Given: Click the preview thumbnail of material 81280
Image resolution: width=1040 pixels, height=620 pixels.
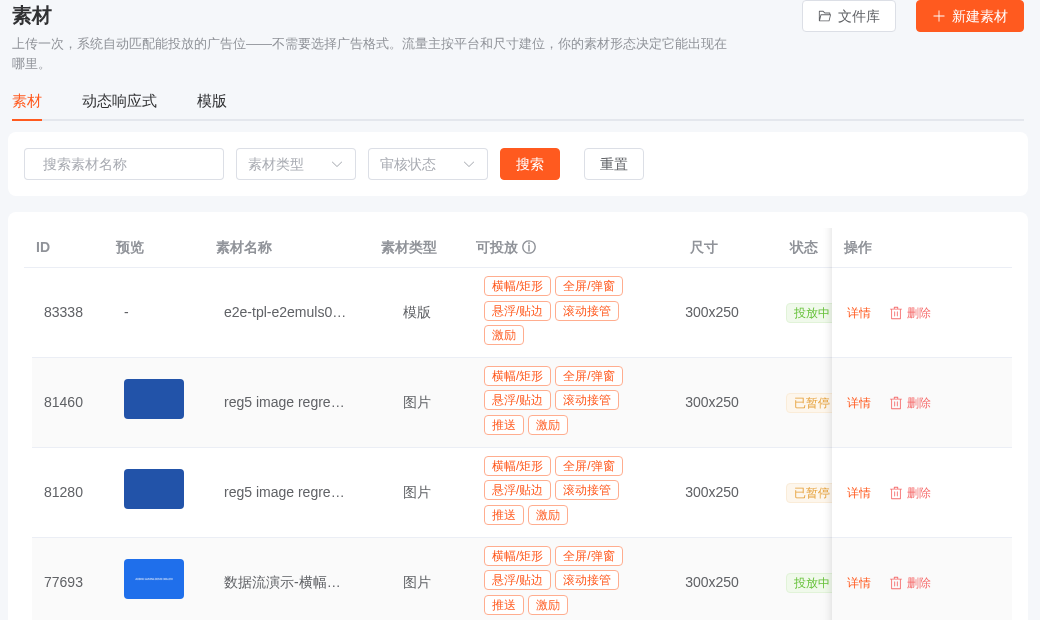Looking at the screenshot, I should (154, 489).
